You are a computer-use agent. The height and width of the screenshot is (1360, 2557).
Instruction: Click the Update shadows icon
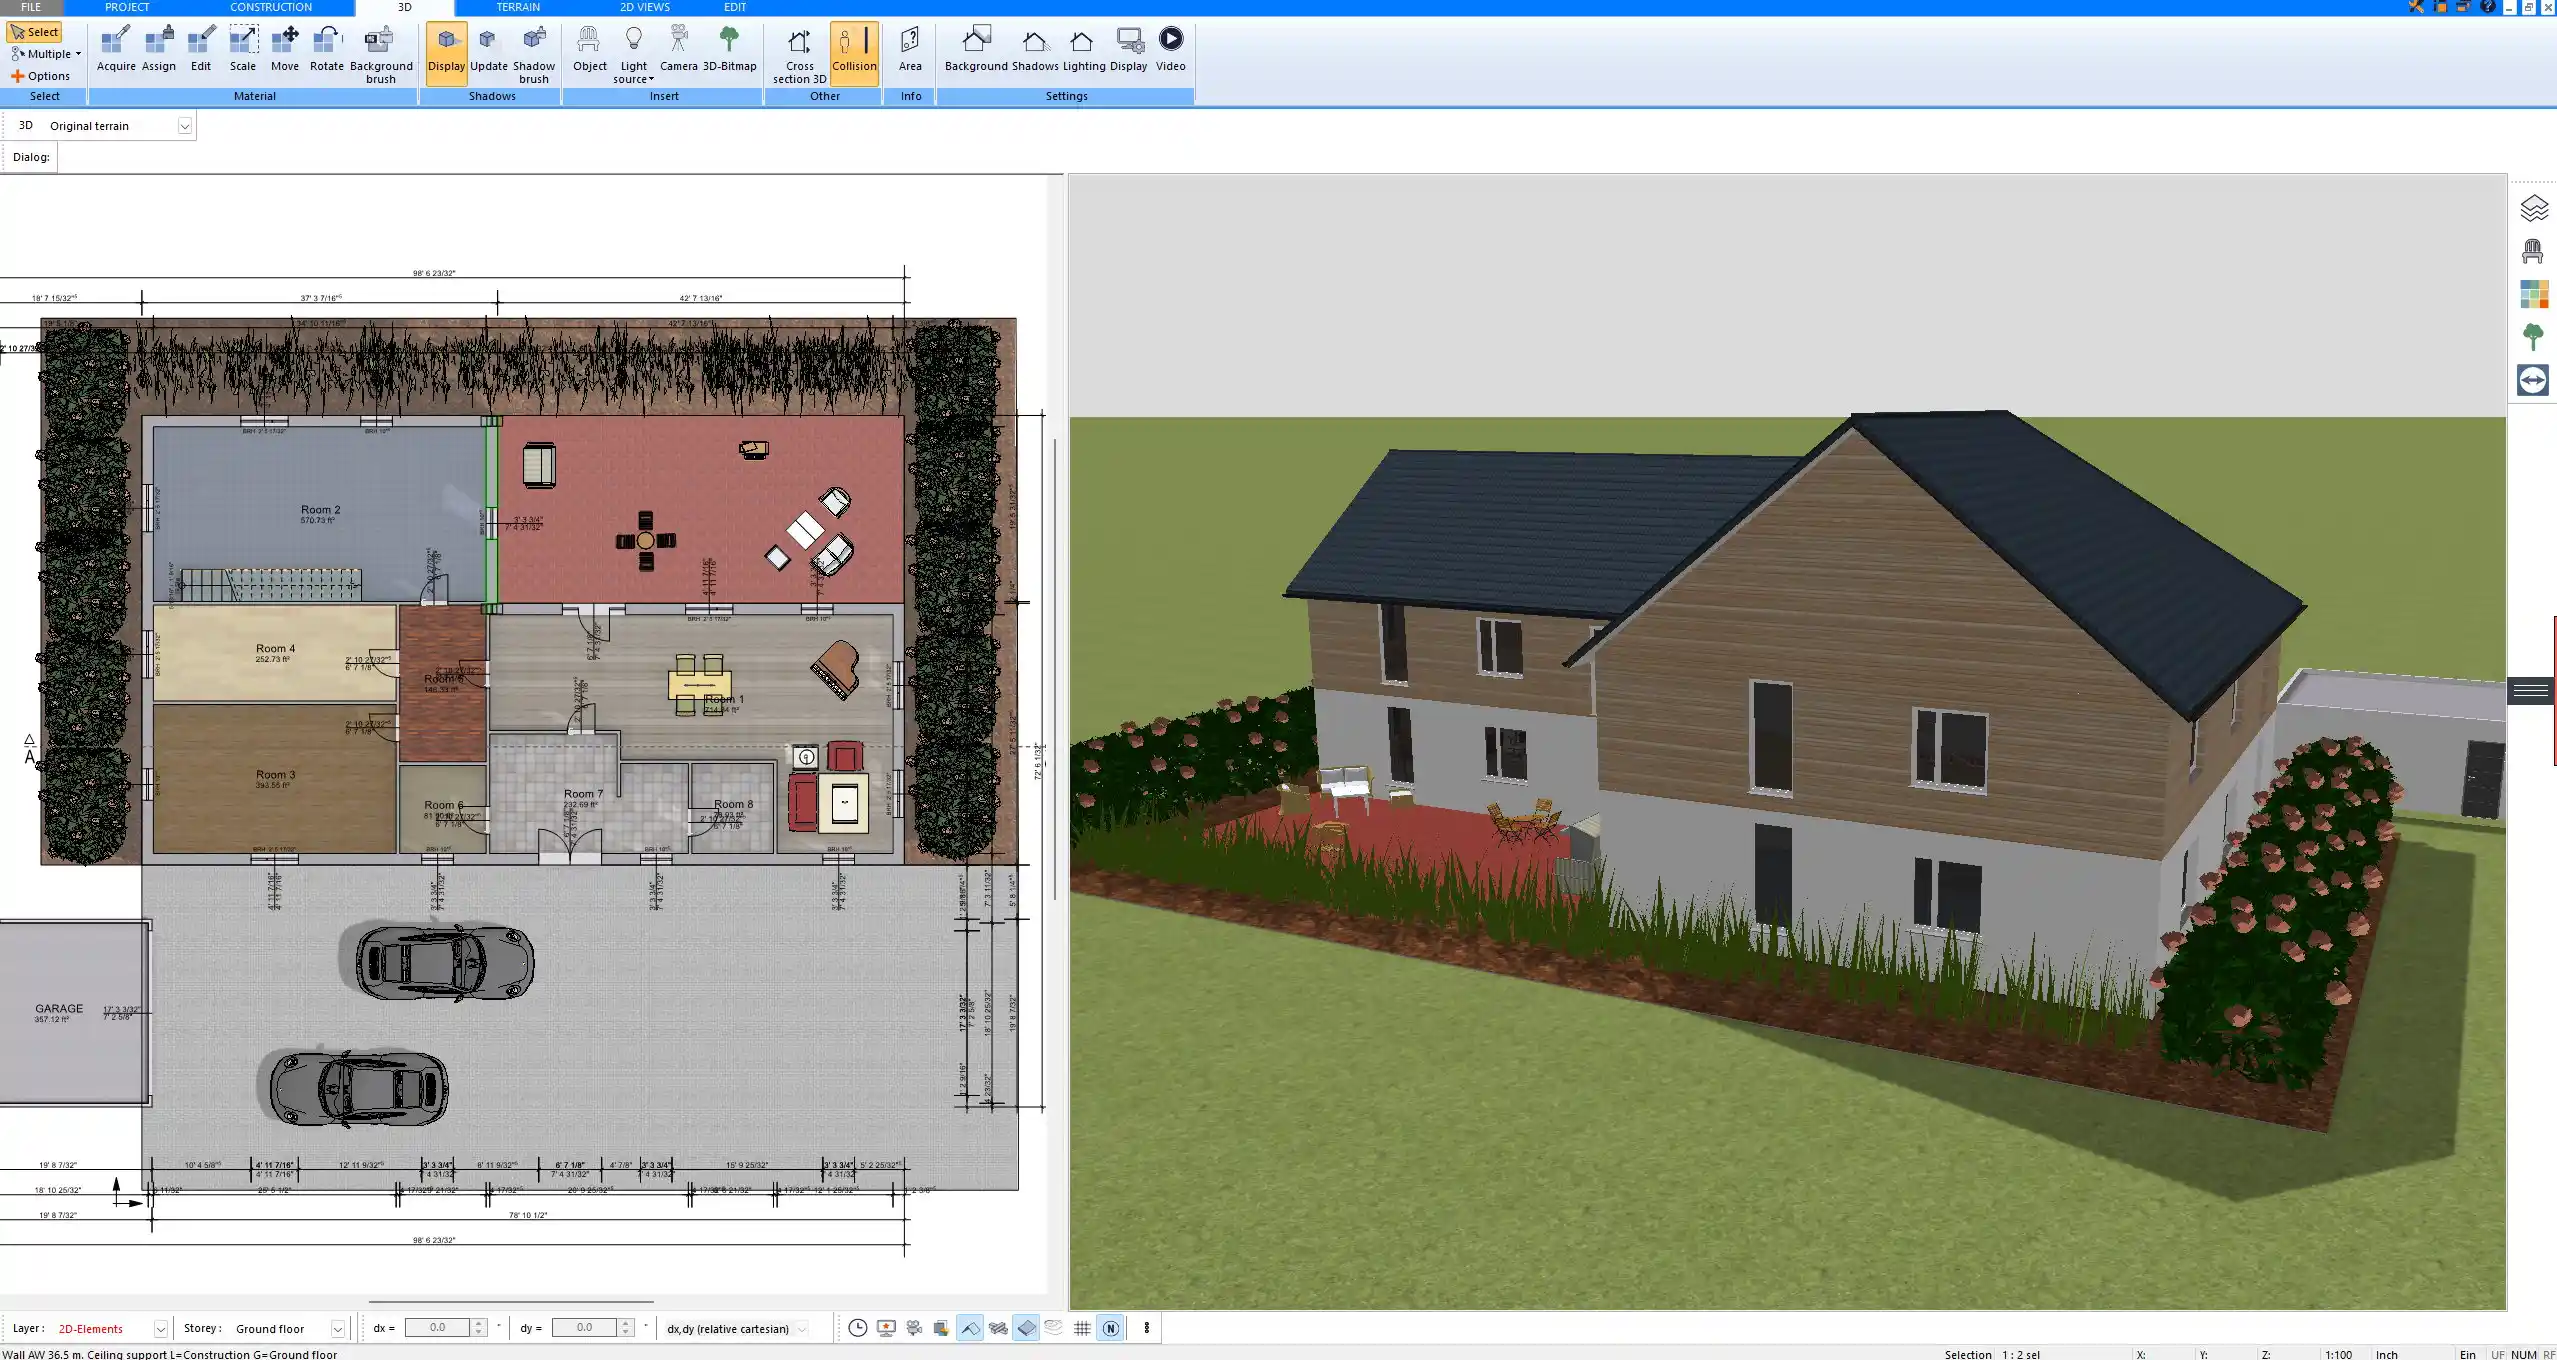point(489,49)
